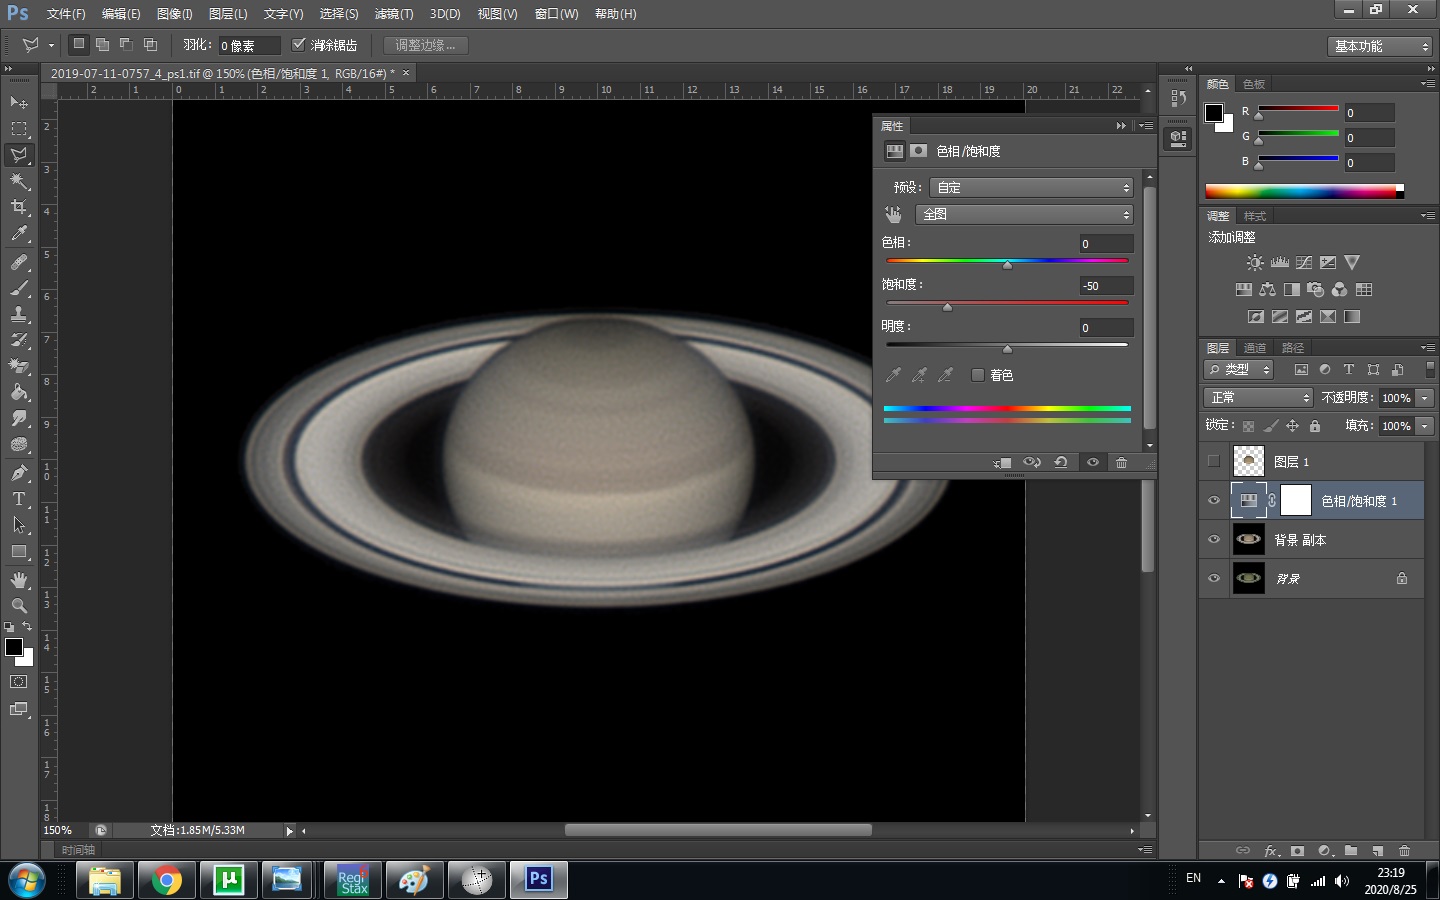The height and width of the screenshot is (900, 1440).
Task: Select the Rectangular Marquee tool
Action: [19, 129]
